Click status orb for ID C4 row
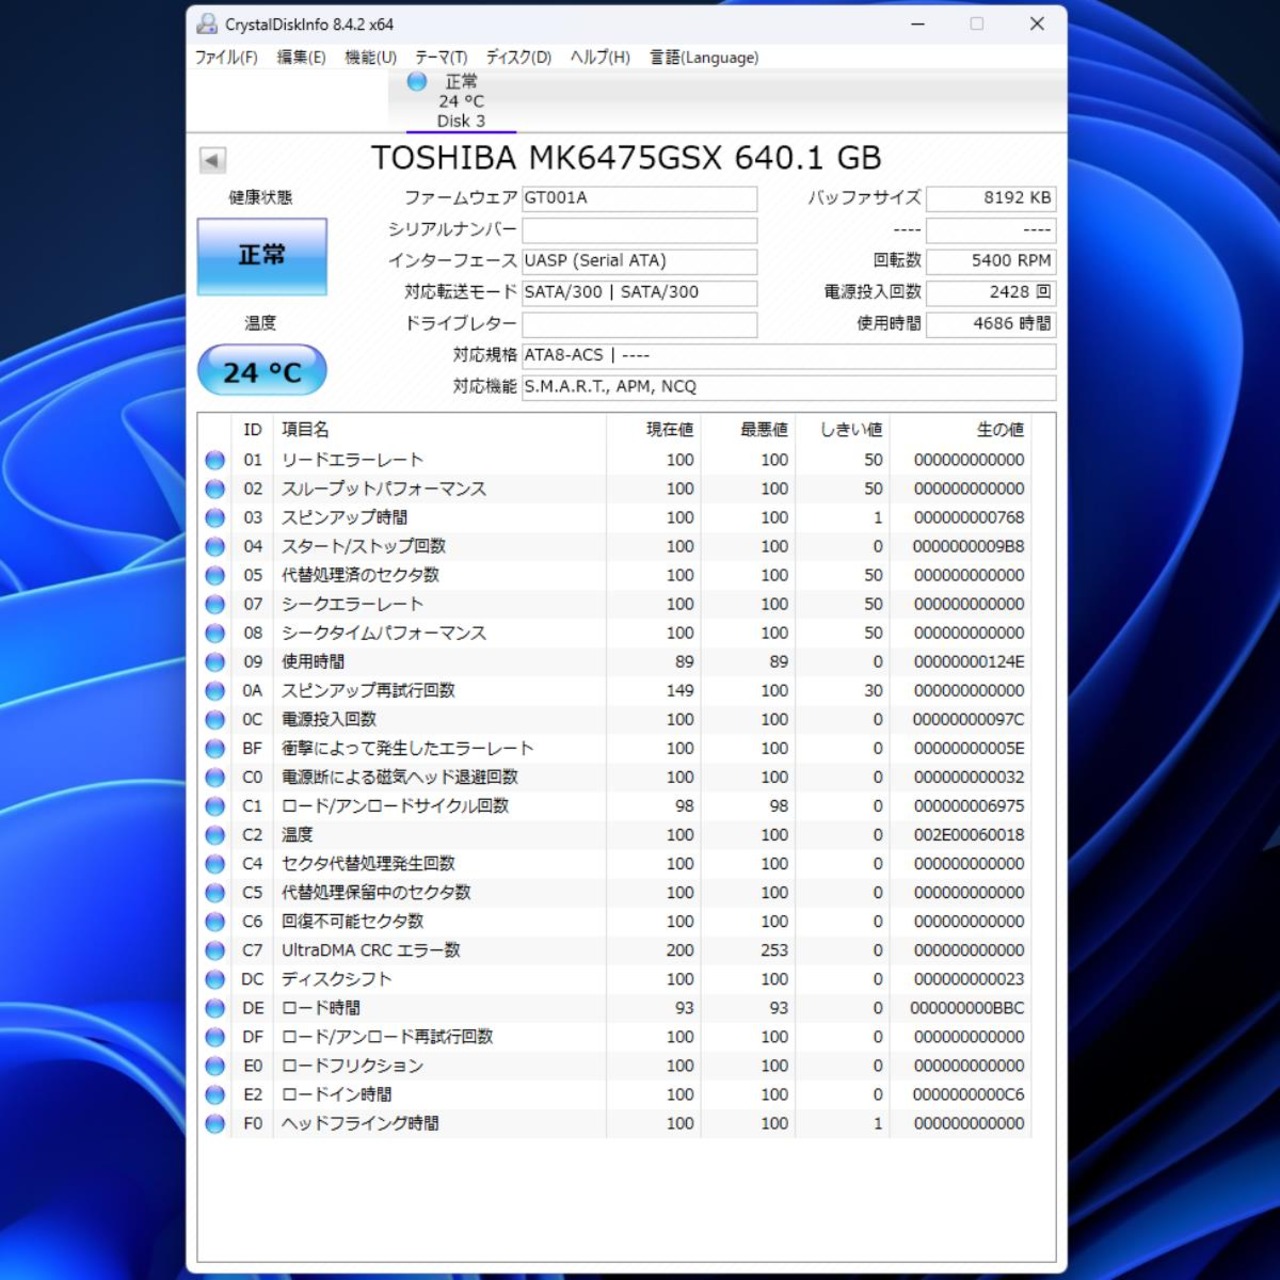 (215, 864)
